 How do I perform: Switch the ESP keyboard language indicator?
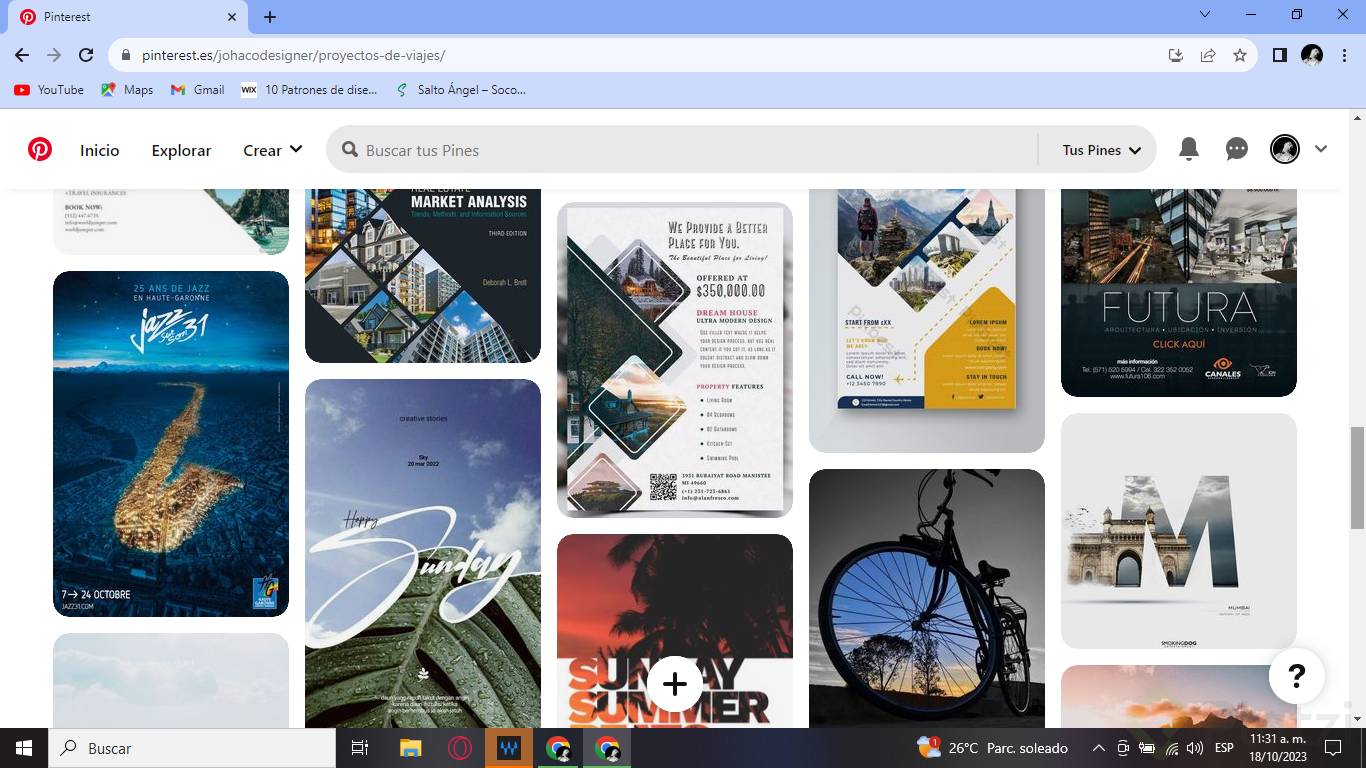(1224, 748)
